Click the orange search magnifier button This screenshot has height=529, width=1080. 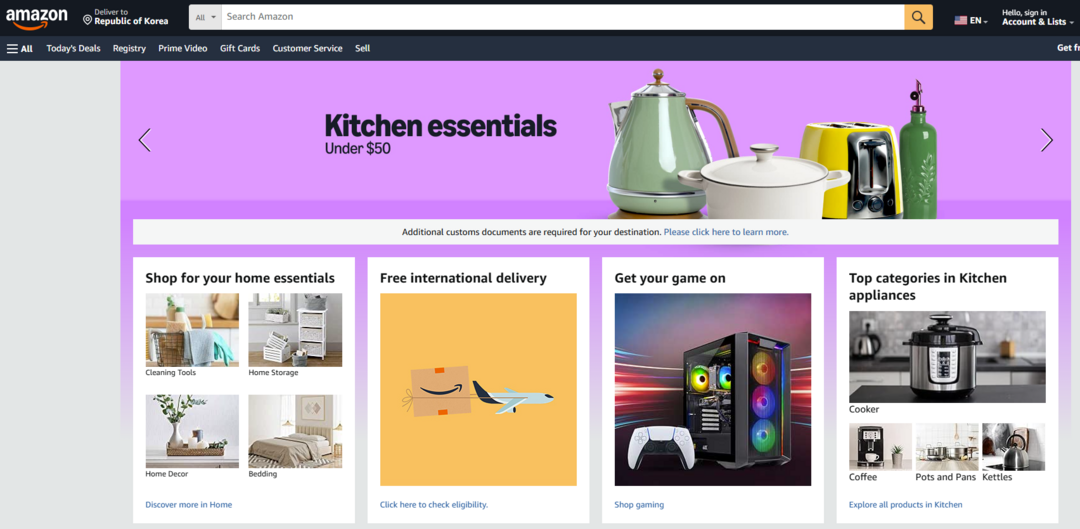click(918, 17)
